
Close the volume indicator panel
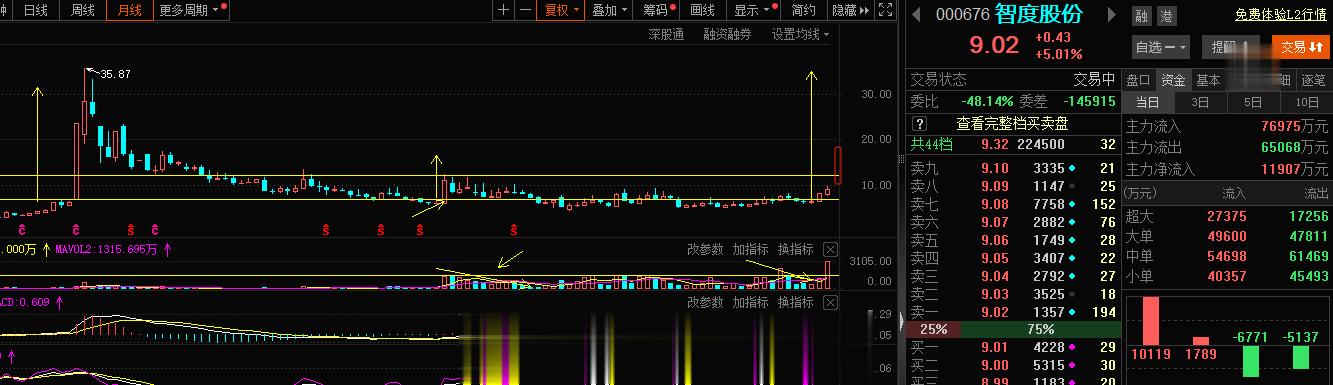tap(831, 249)
